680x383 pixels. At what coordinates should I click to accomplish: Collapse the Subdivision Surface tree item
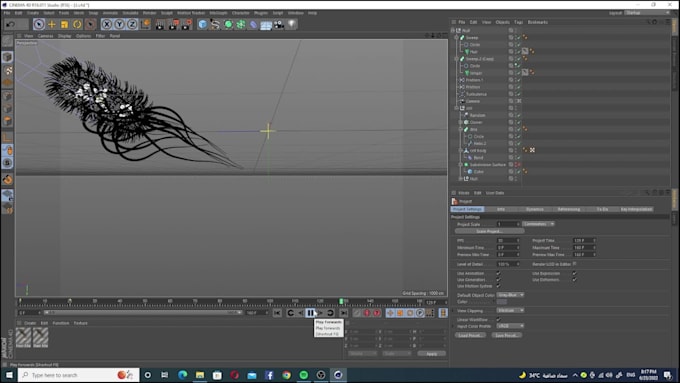(460, 165)
